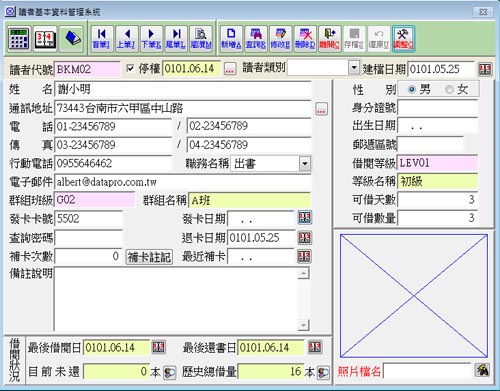Image resolution: width=500 pixels, height=391 pixels.
Task: Expand the 讀者類別 dropdown
Action: 354,68
